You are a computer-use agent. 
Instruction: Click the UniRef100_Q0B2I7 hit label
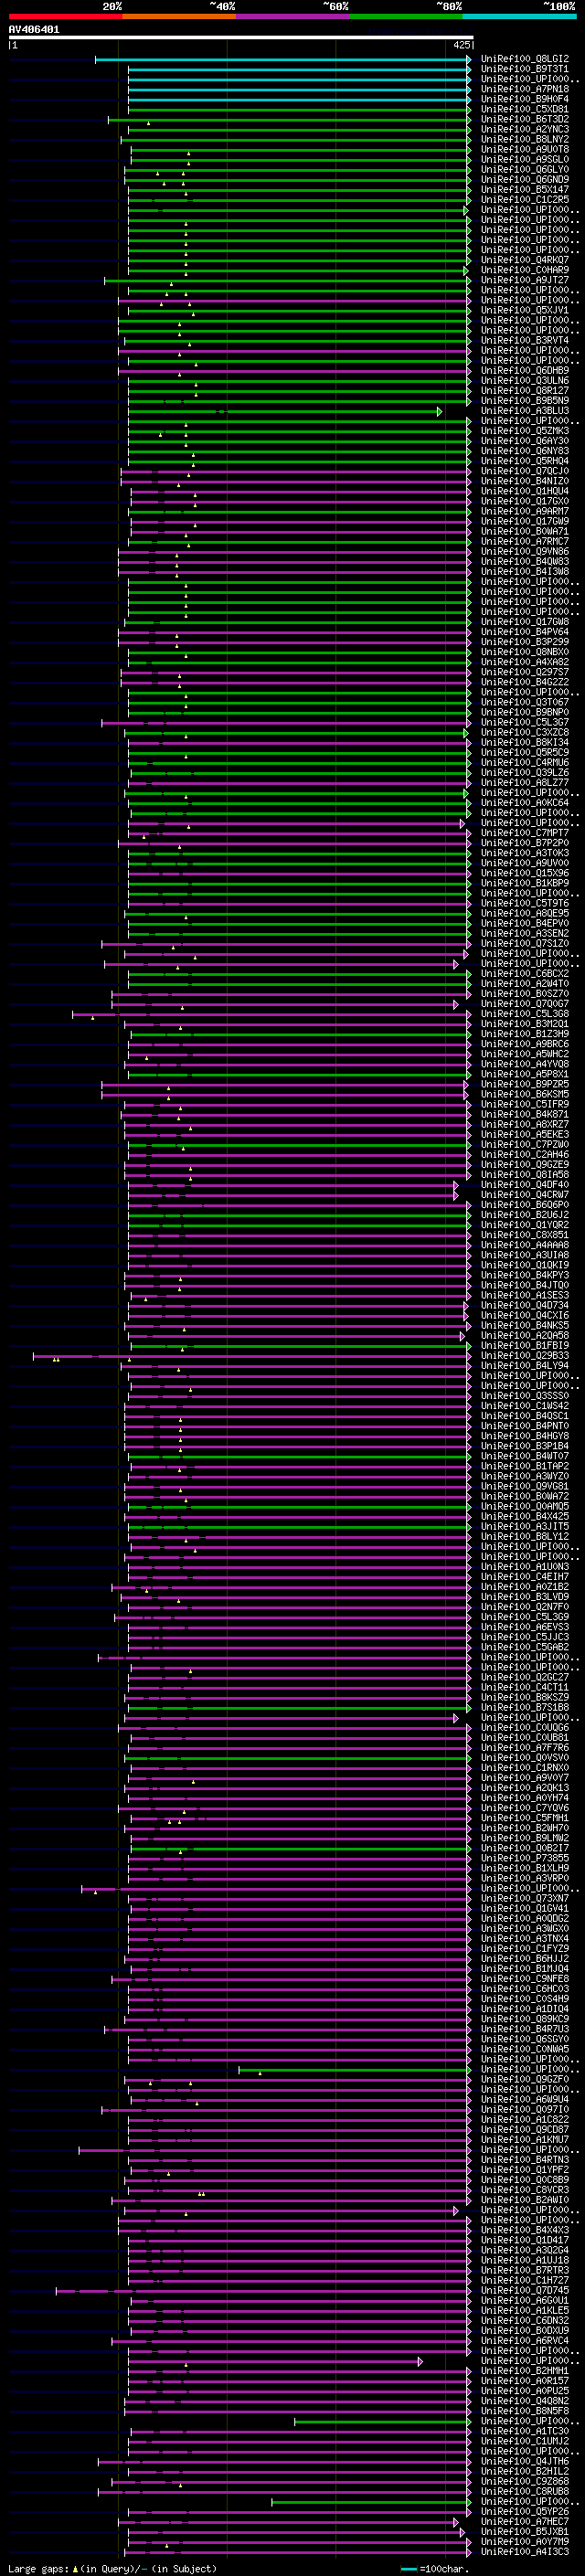(x=525, y=1848)
